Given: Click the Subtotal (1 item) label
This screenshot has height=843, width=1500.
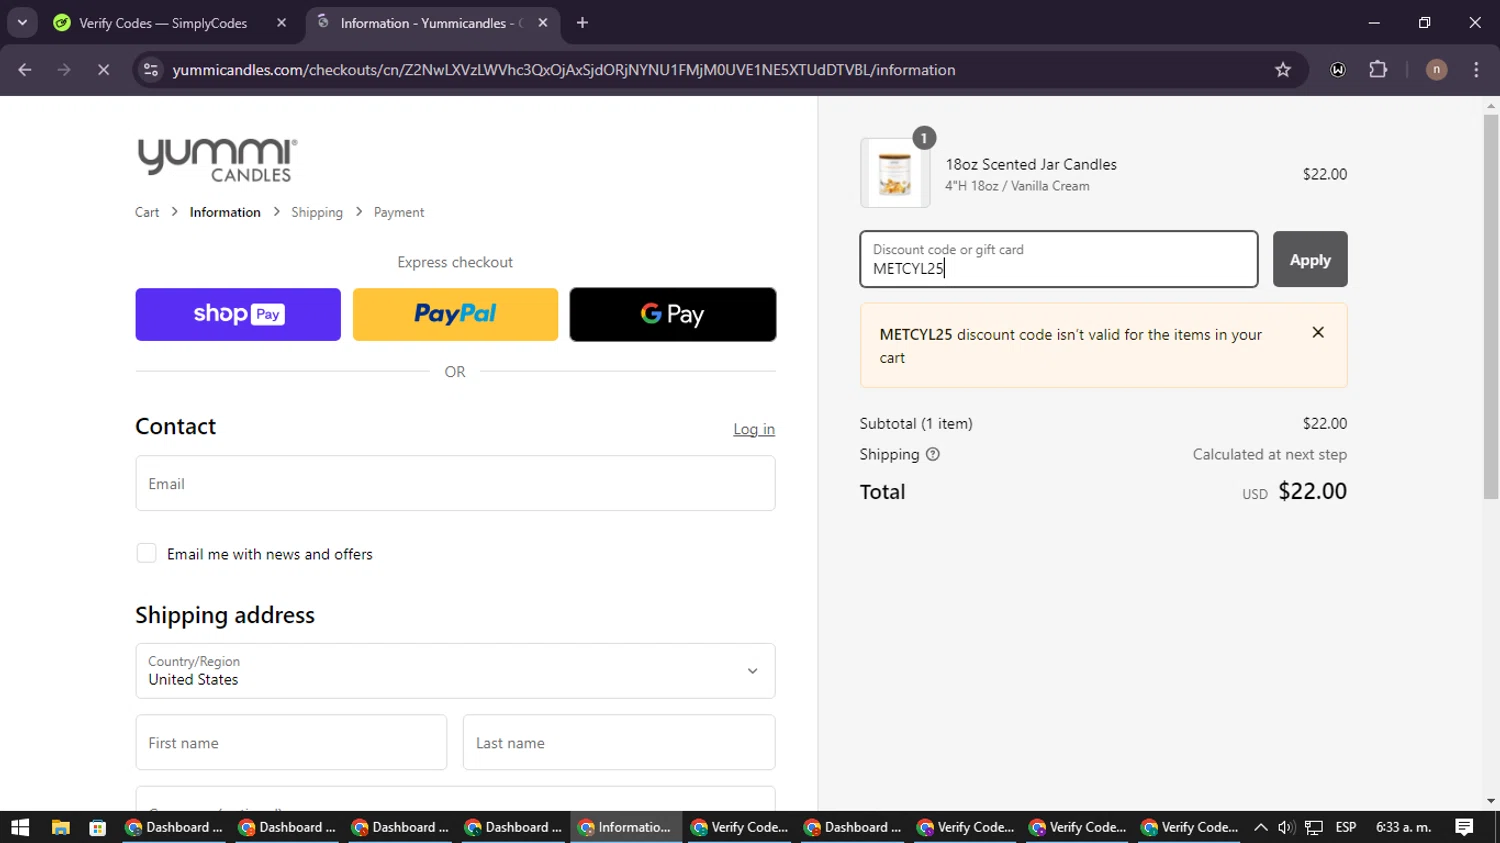Looking at the screenshot, I should coord(916,423).
